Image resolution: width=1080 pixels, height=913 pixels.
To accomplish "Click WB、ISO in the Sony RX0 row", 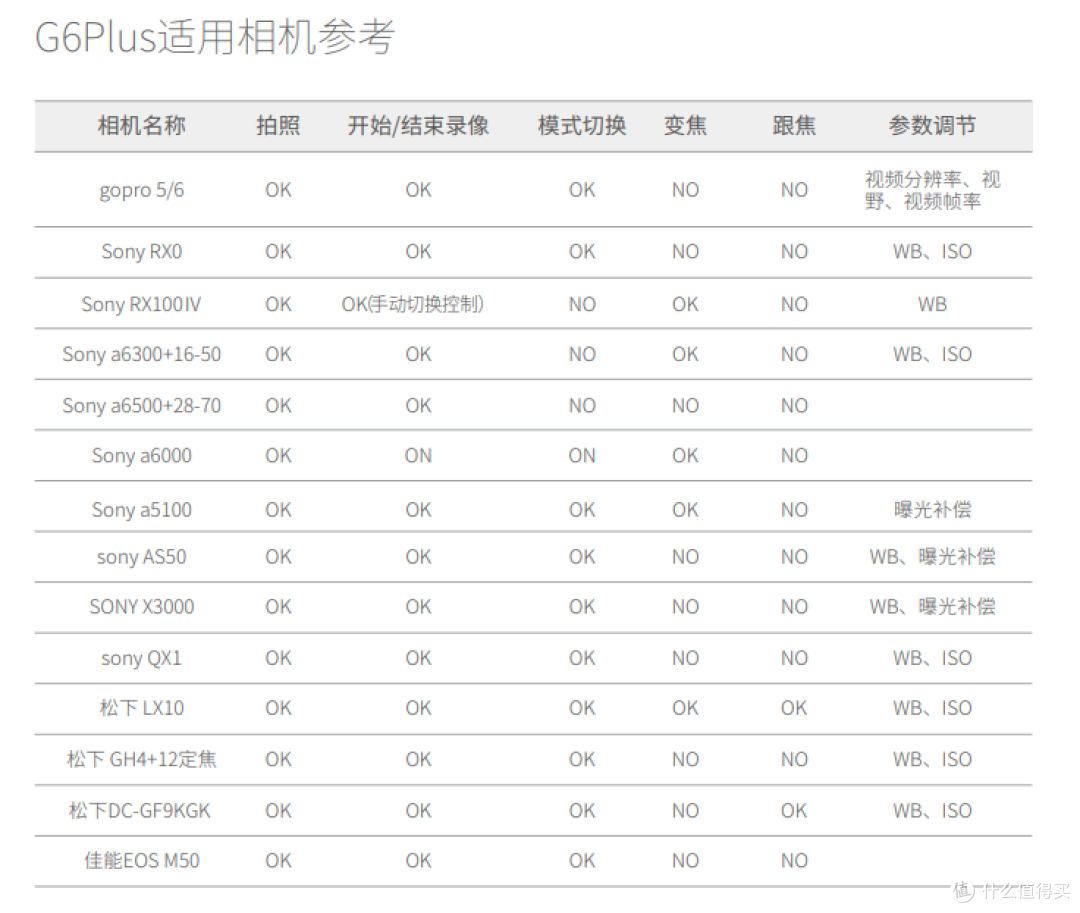I will (x=932, y=252).
